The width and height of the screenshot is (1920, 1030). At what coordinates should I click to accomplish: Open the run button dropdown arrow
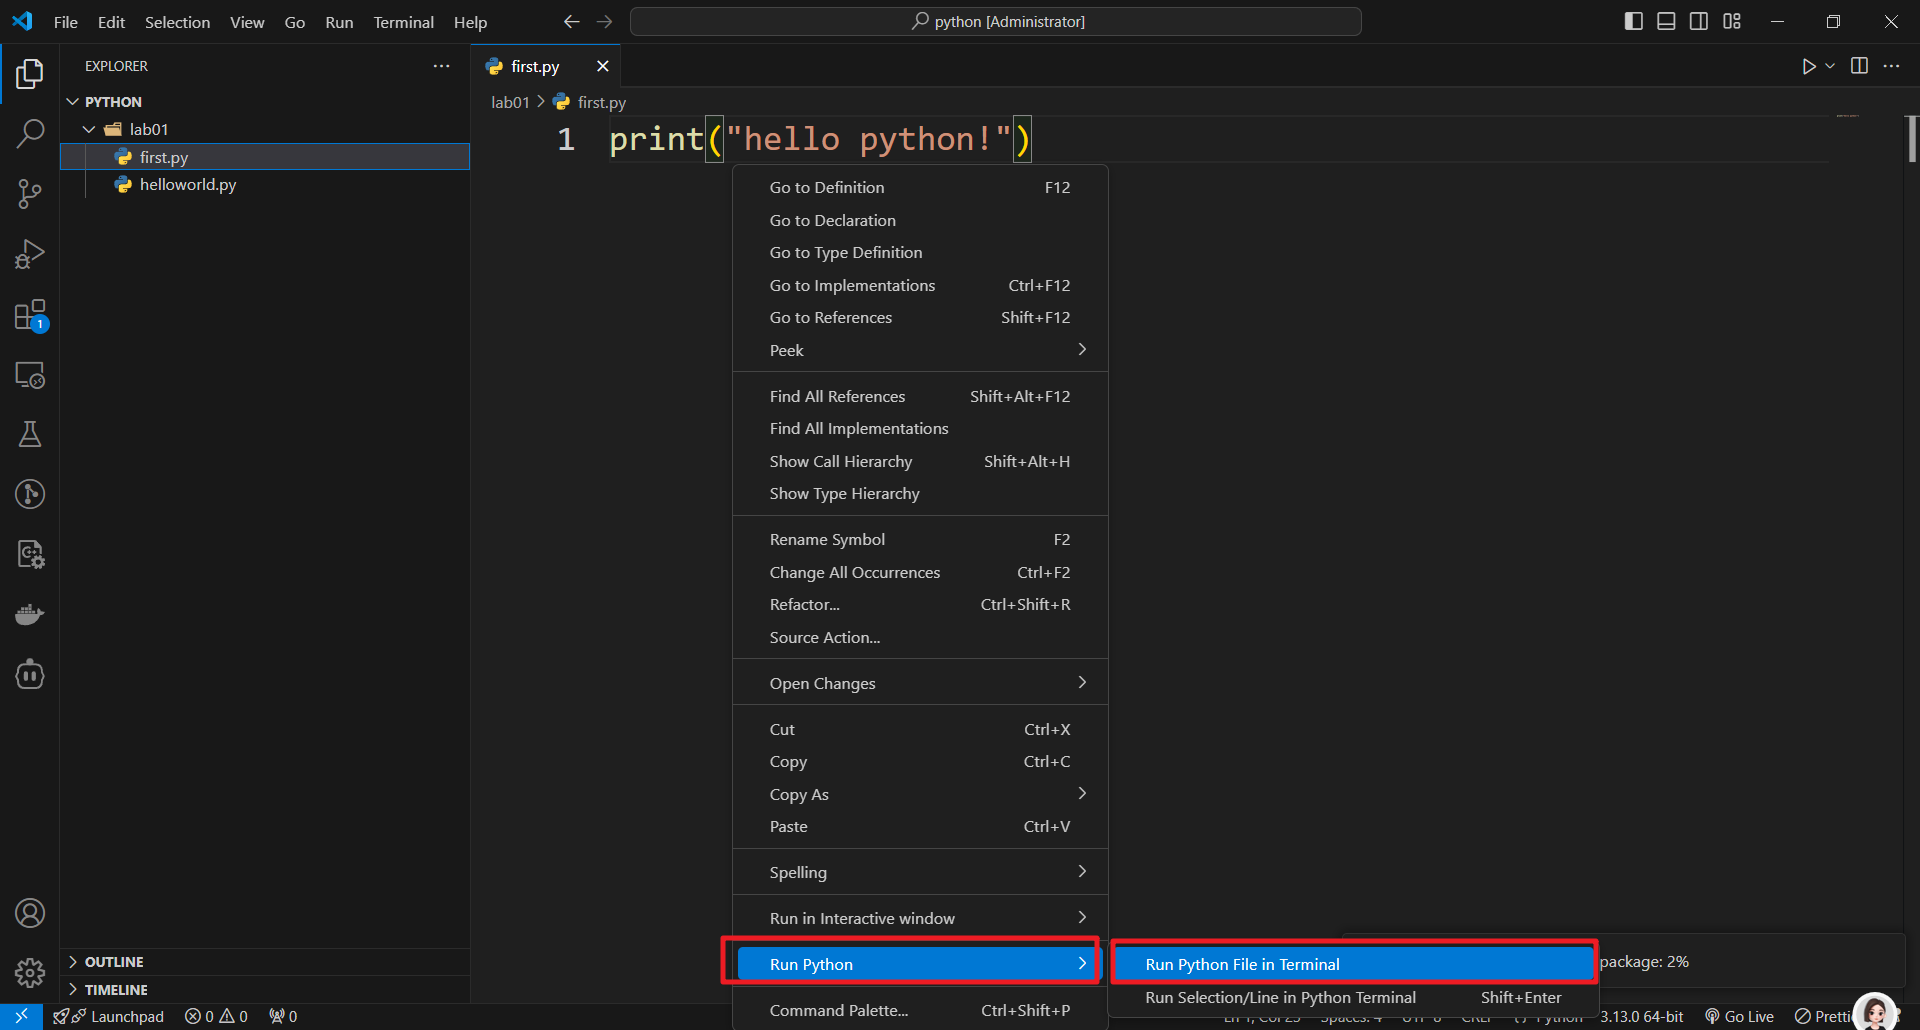click(1830, 66)
